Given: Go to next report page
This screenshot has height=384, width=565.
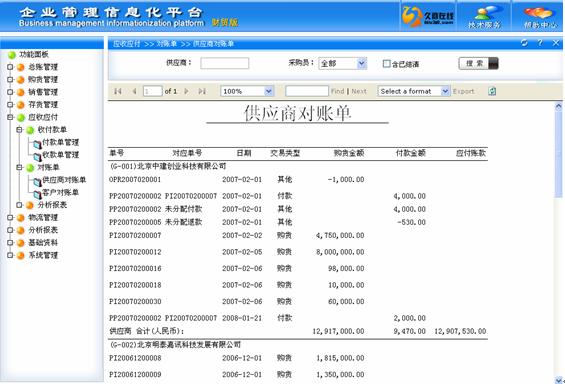Looking at the screenshot, I should (x=186, y=91).
